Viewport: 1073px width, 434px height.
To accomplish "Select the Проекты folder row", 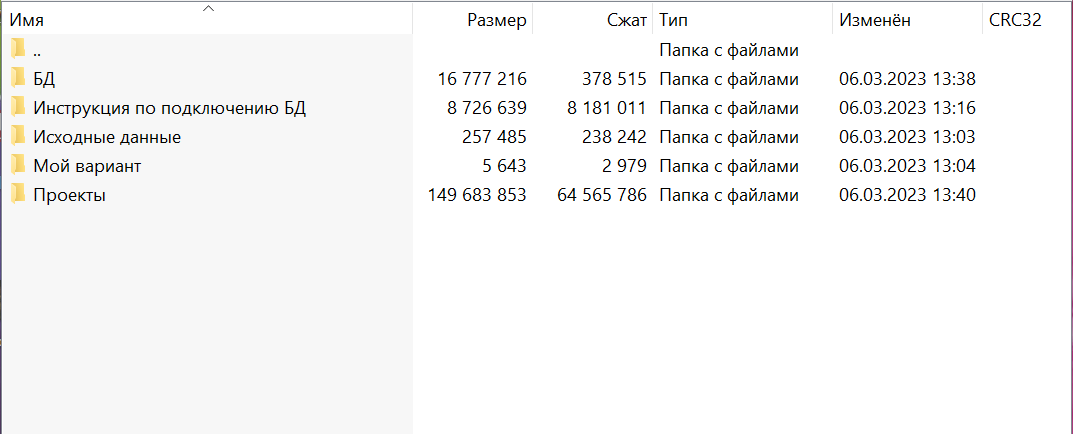I will (69, 195).
